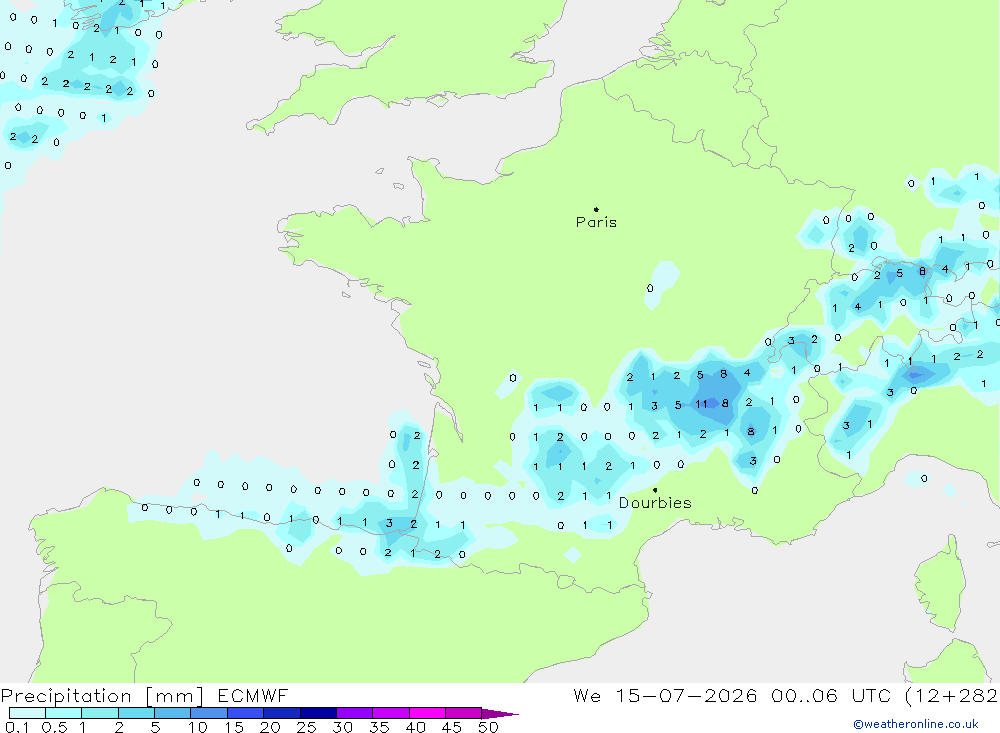Select the Dourbies location dot marker
The image size is (1000, 733).
coord(655,490)
